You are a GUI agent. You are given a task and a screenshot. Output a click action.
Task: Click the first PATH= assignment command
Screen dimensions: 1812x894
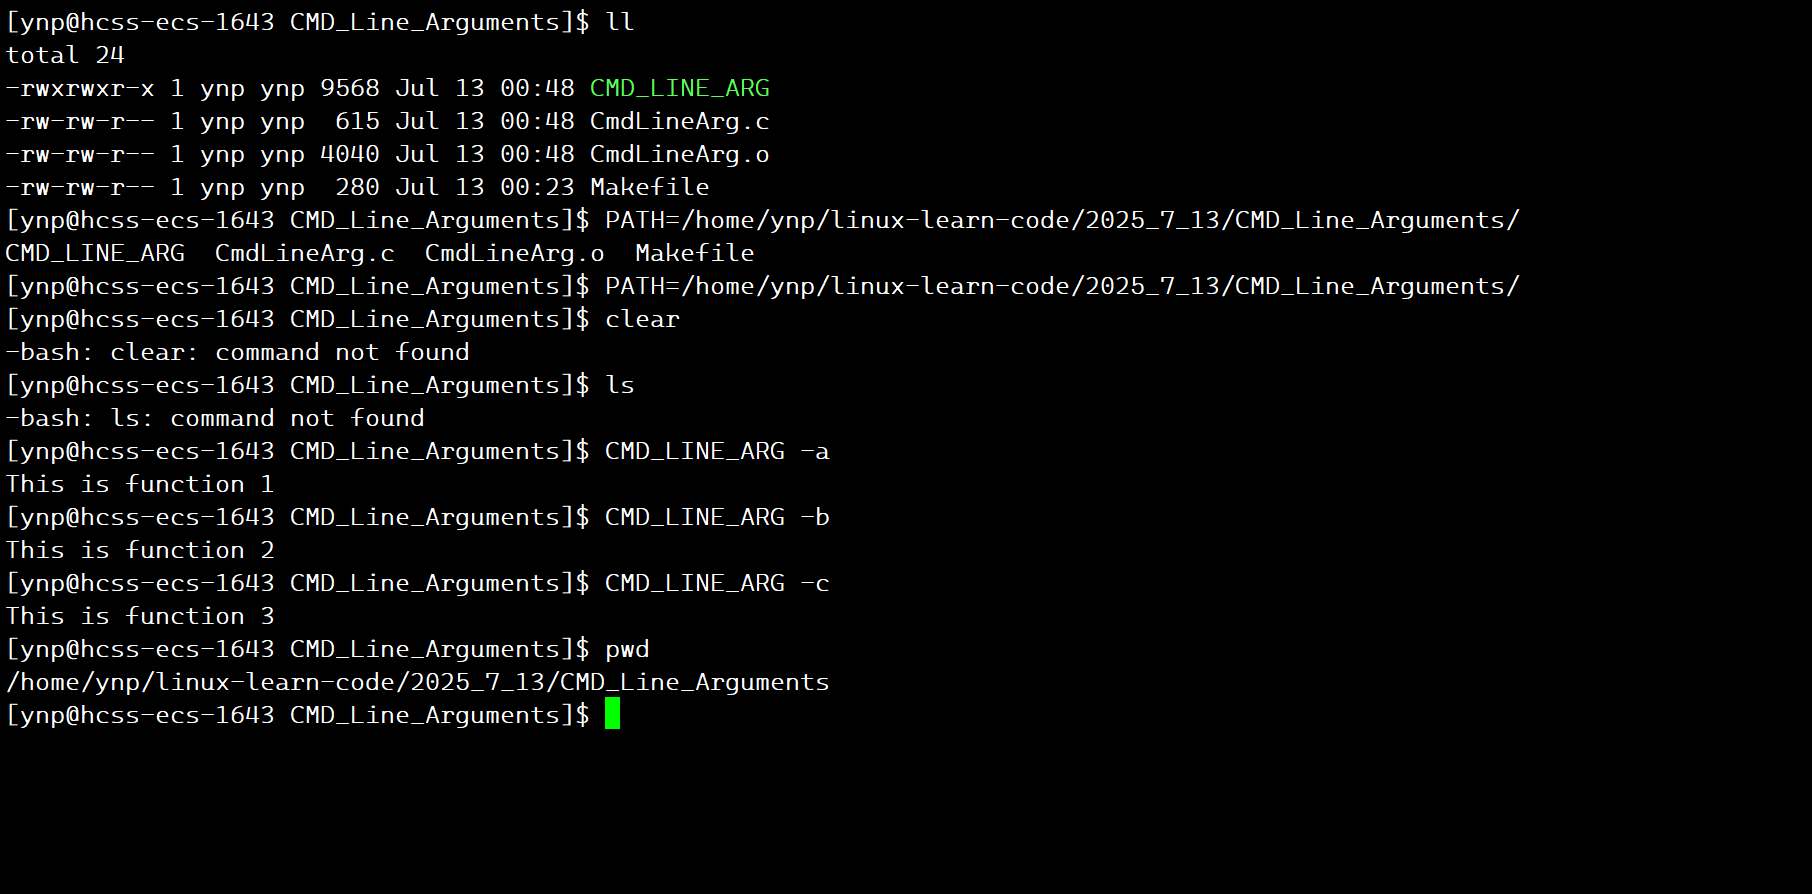1062,220
